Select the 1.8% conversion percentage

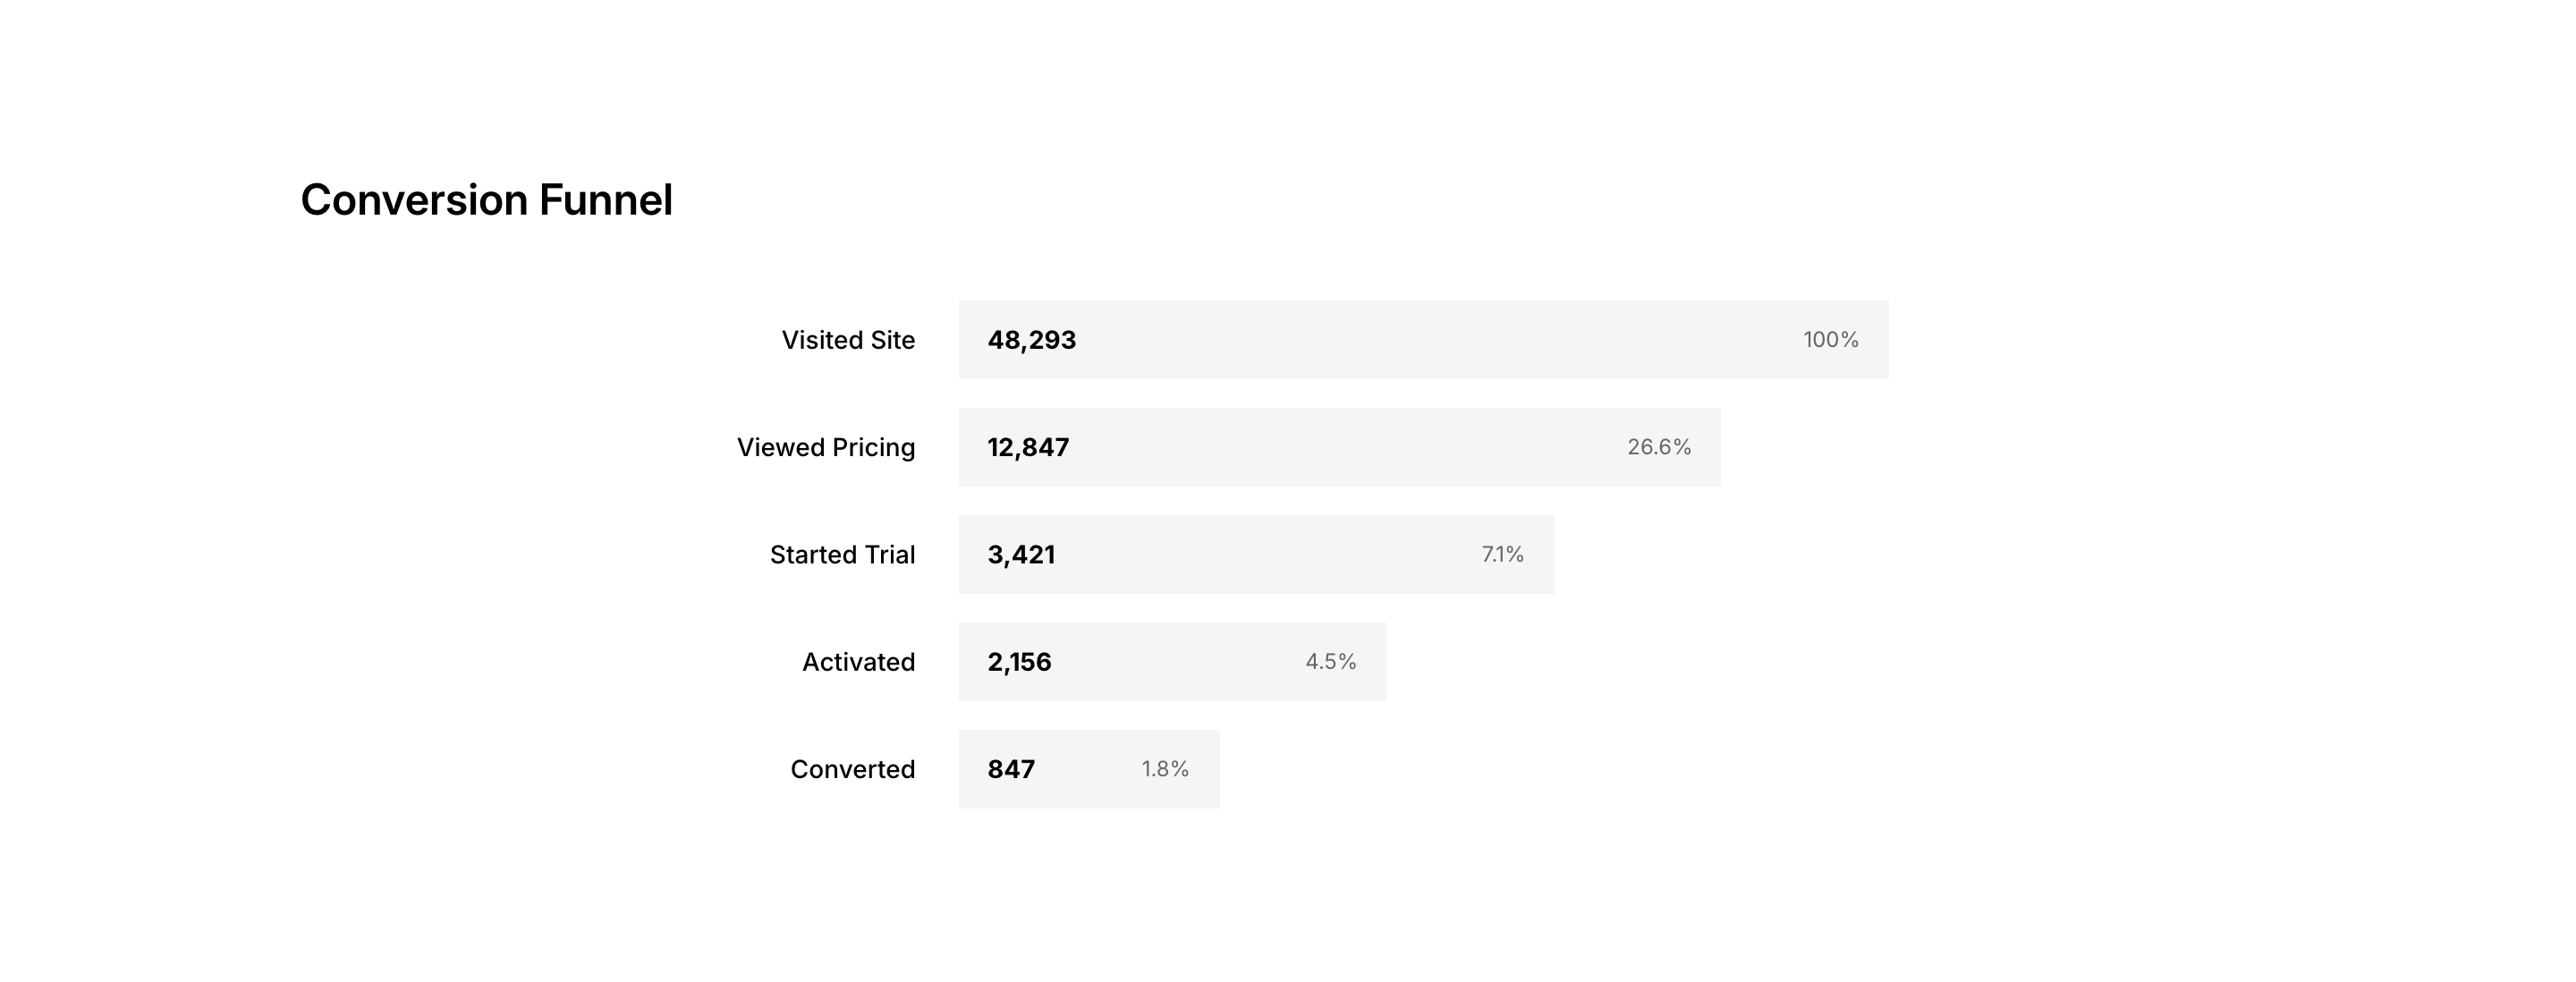tap(1165, 769)
